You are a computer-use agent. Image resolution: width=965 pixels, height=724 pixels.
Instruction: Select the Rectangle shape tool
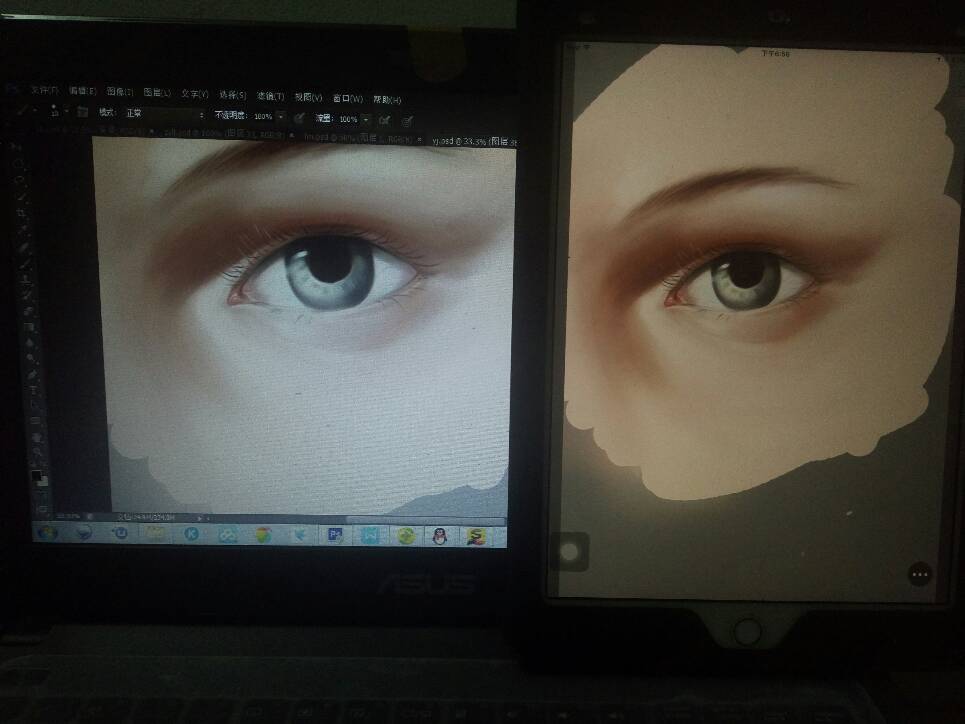click(x=36, y=422)
